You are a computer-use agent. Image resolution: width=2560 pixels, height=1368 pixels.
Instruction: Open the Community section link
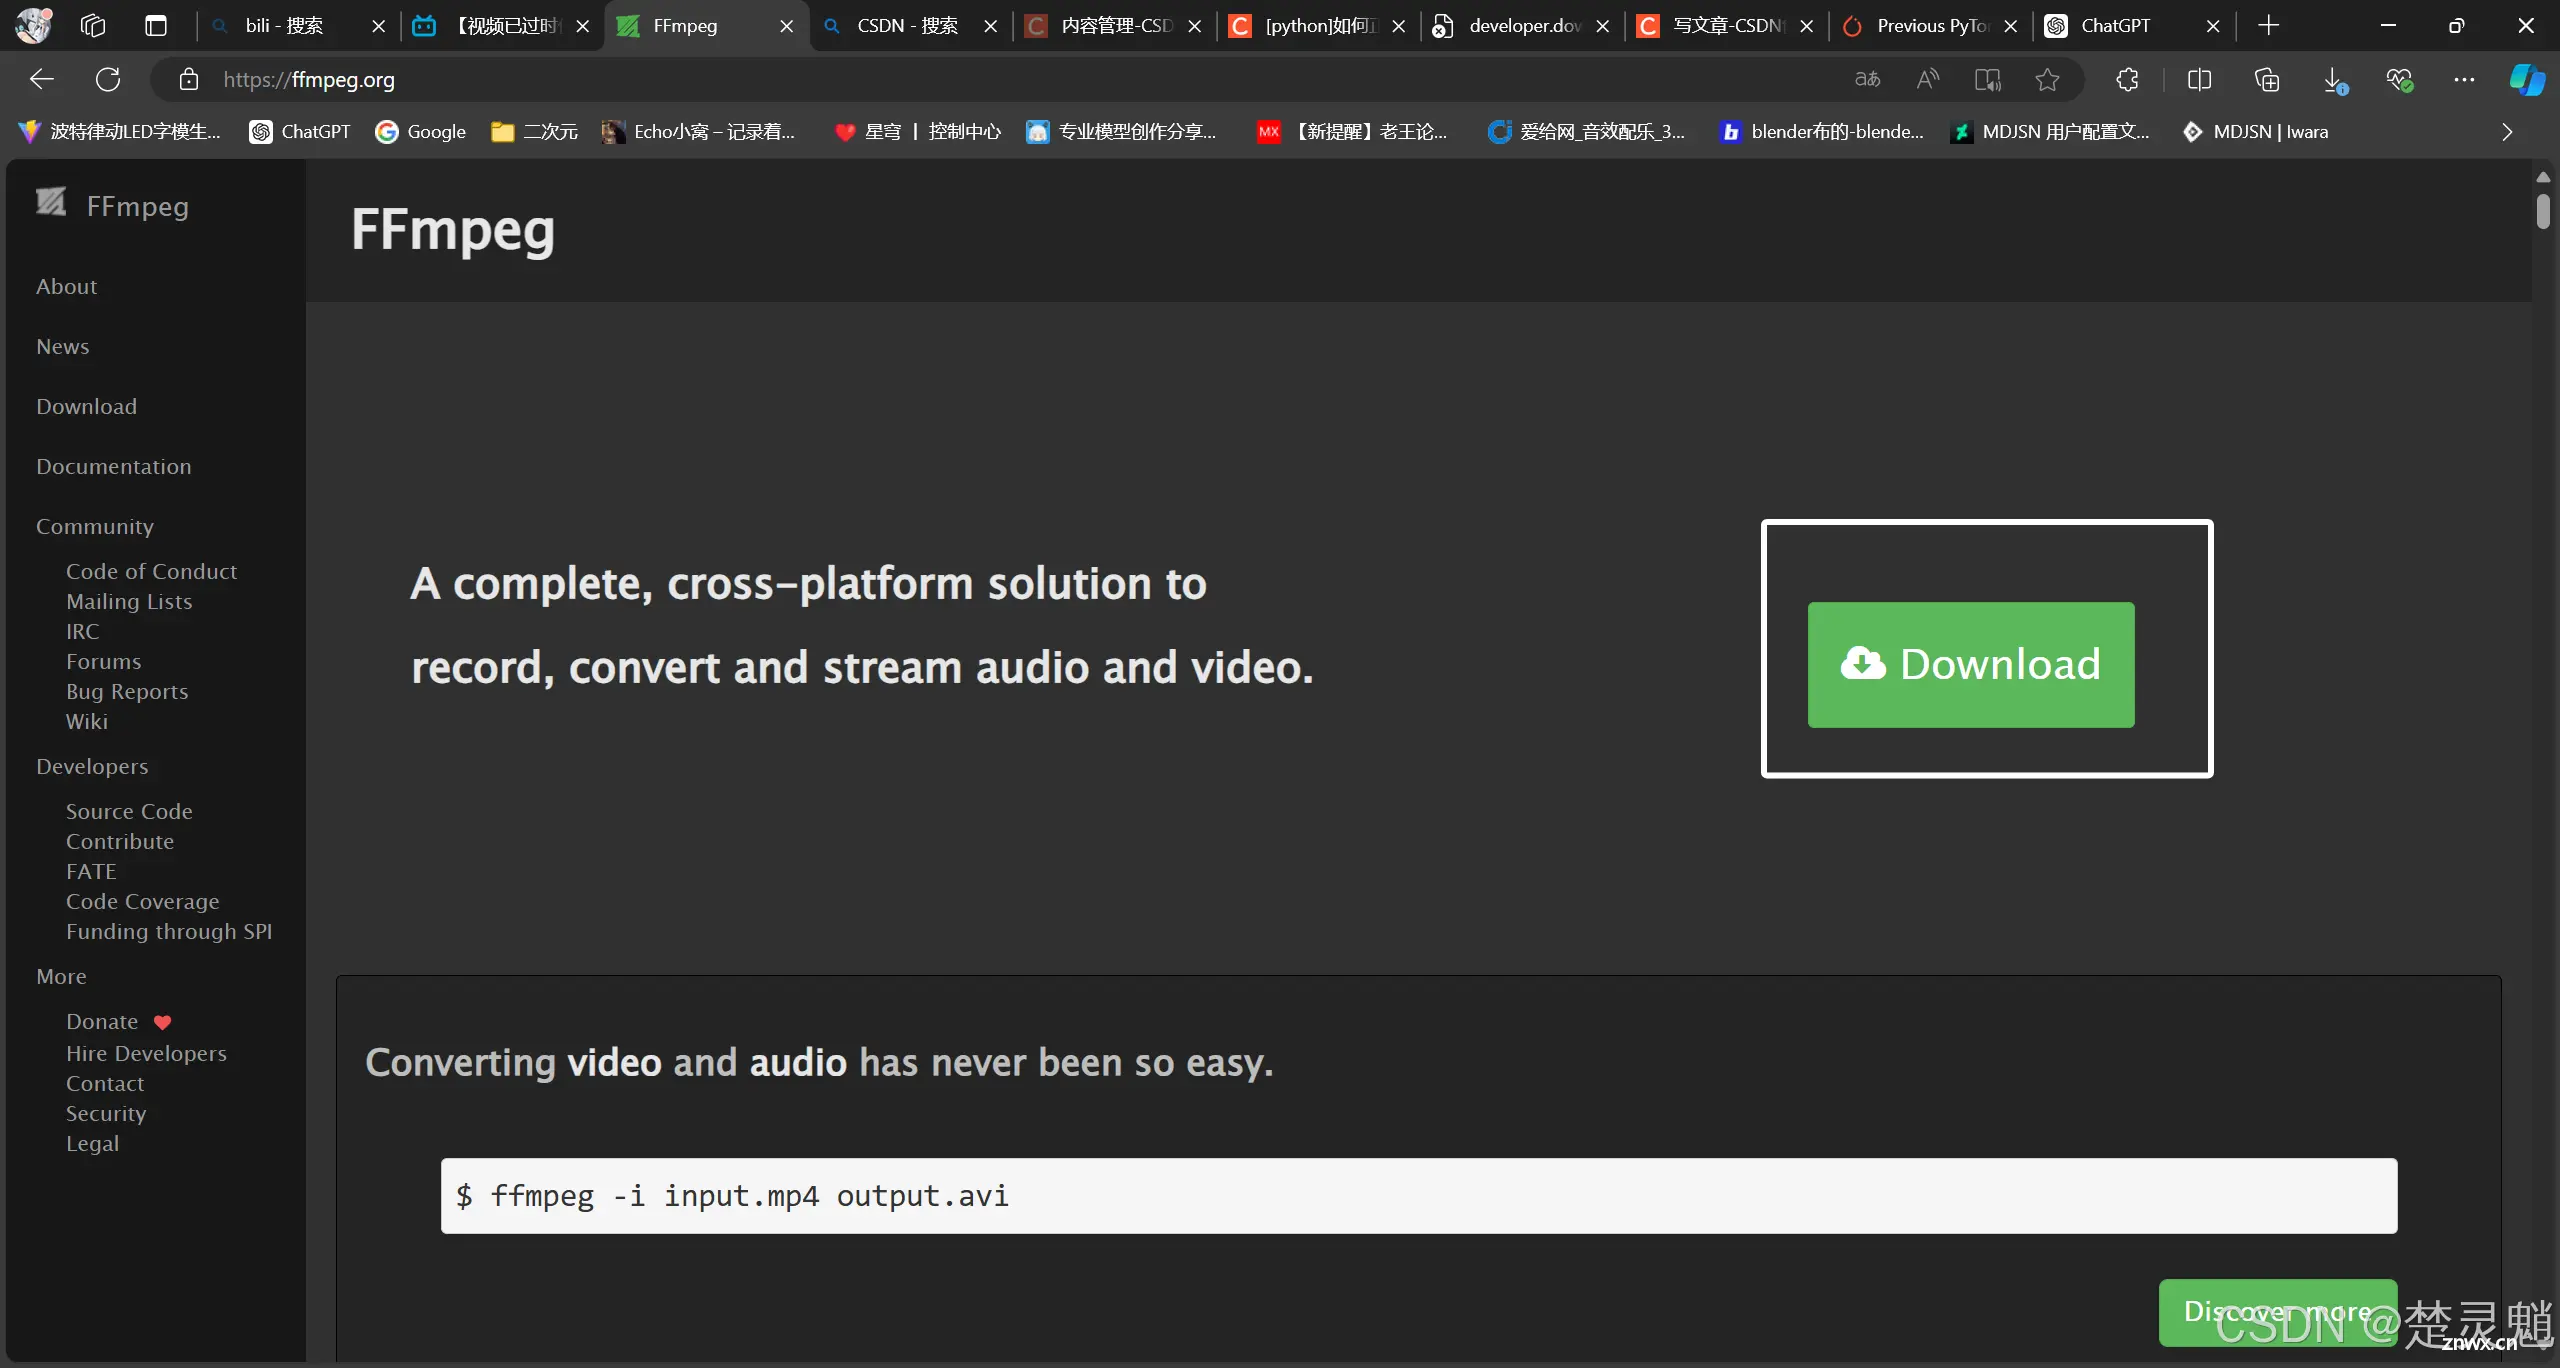[95, 526]
